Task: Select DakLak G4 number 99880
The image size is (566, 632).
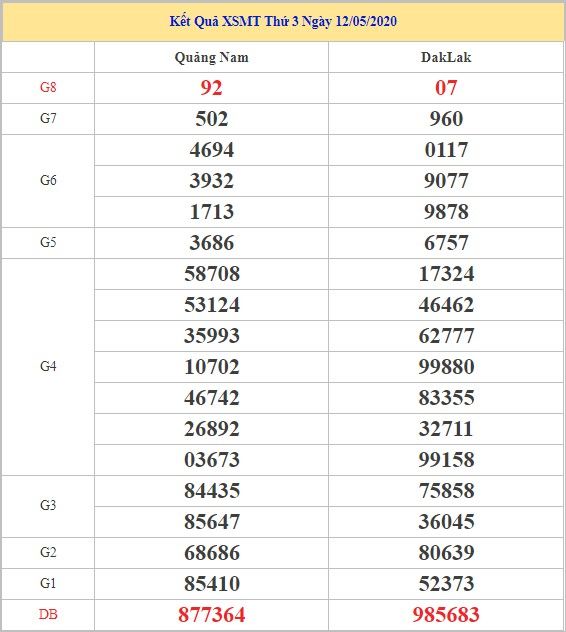Action: tap(446, 367)
